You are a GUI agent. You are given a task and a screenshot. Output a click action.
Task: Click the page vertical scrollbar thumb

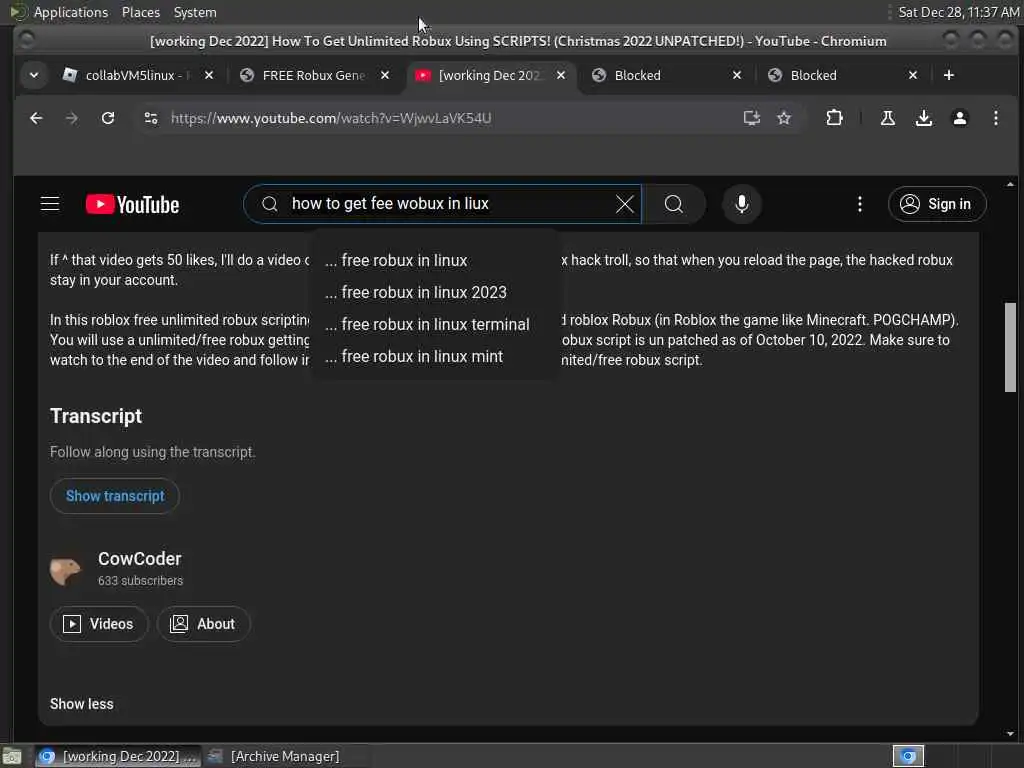tap(1010, 347)
